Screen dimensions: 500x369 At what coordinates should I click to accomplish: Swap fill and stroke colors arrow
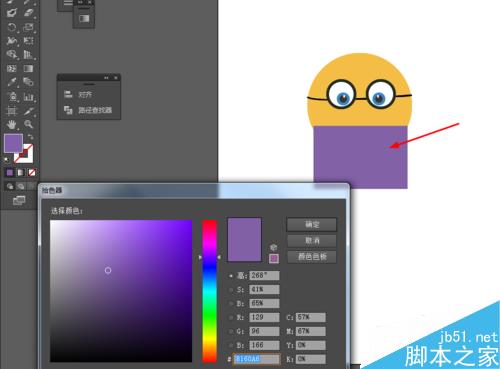tap(30, 137)
